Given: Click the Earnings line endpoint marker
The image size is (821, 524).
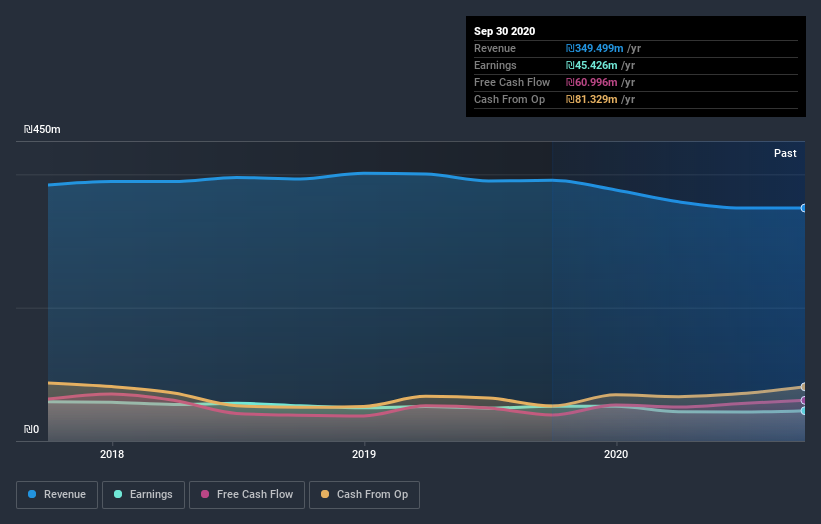Looking at the screenshot, I should click(x=803, y=411).
